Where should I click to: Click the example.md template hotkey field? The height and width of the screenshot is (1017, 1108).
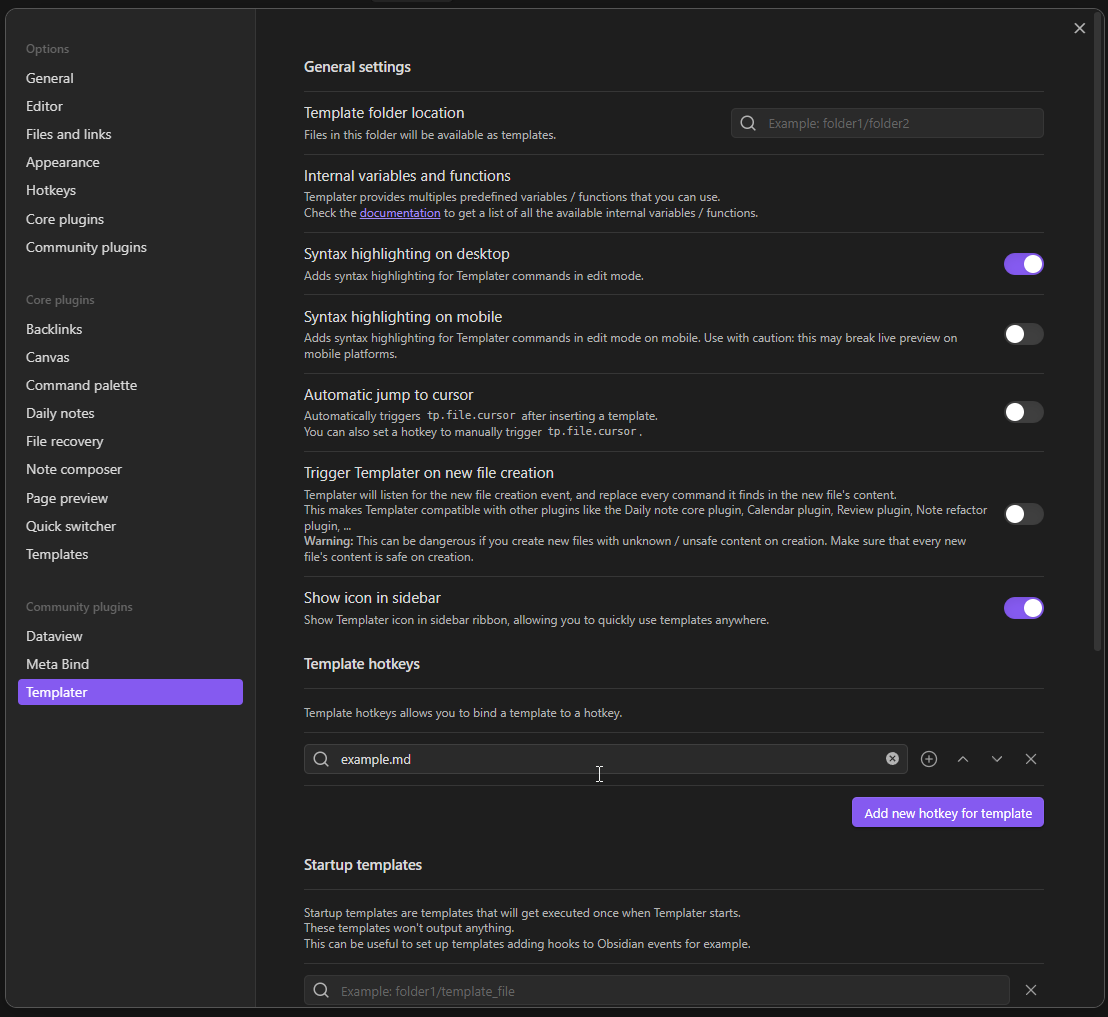point(606,759)
